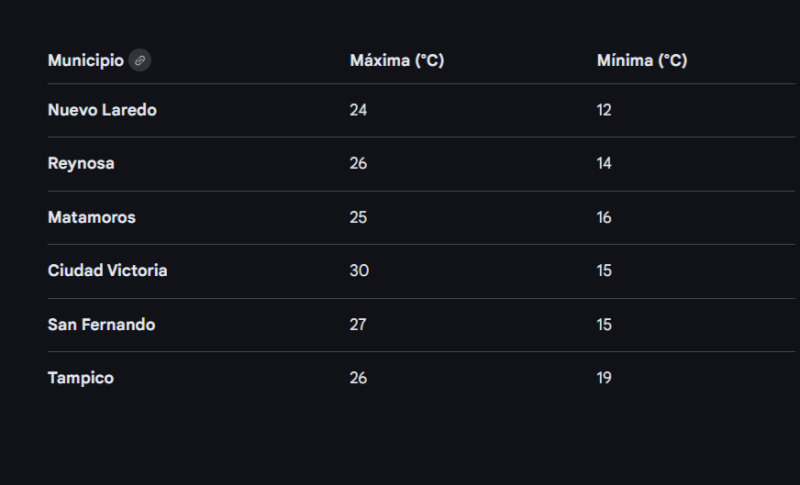Select the Ciudad Victoria municipality cell
The image size is (800, 485).
click(108, 271)
